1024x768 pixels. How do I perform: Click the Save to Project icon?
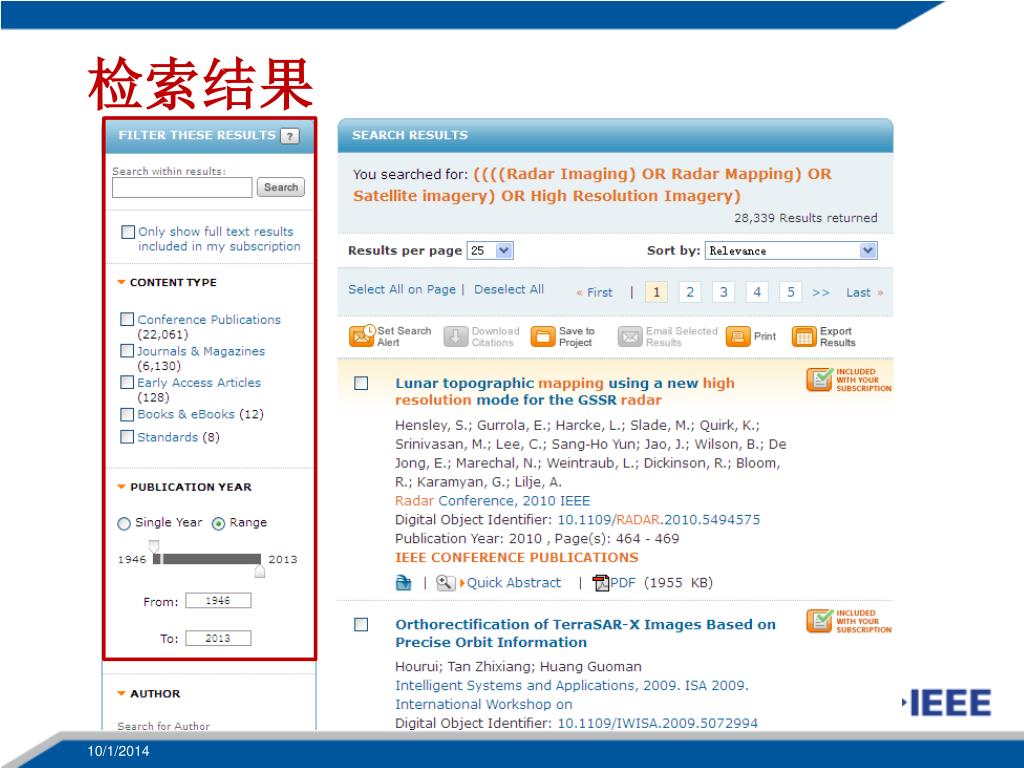click(x=543, y=336)
